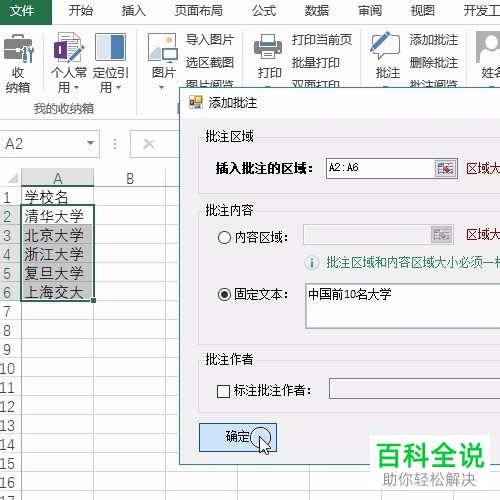
Task: Click the 确定 button
Action: pos(238,437)
